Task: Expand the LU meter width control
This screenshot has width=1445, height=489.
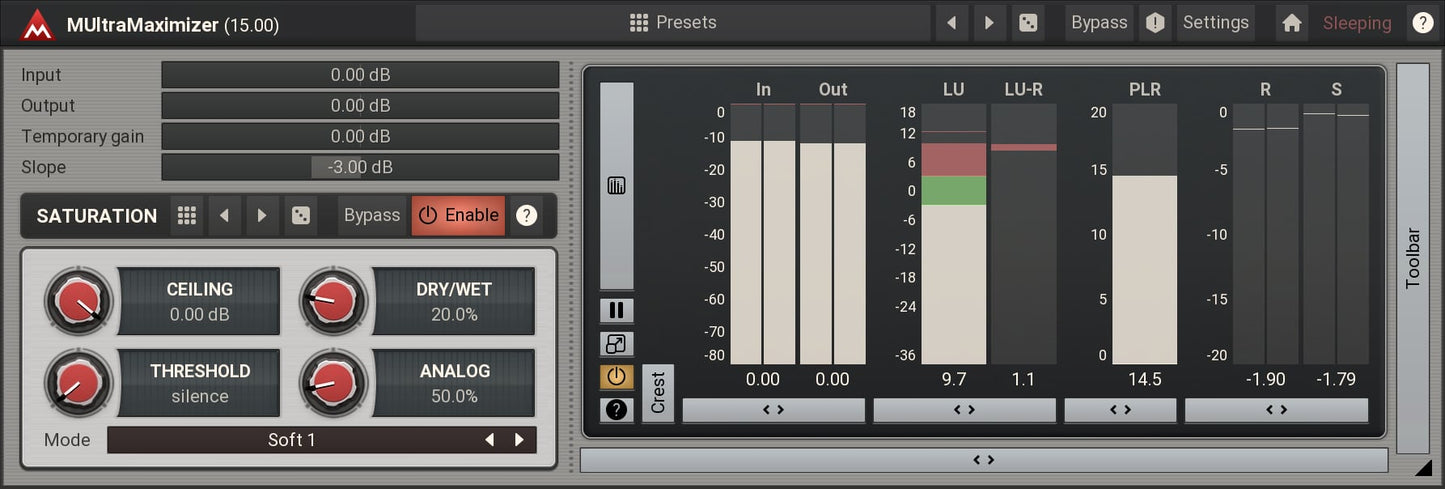Action: click(x=964, y=410)
